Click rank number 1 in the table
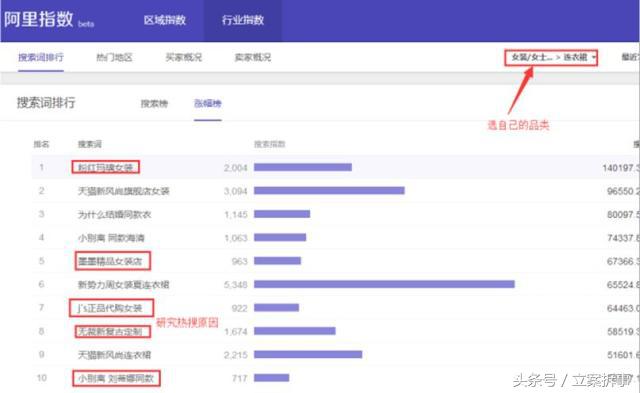Screen dimensions: 640x393 (42, 167)
